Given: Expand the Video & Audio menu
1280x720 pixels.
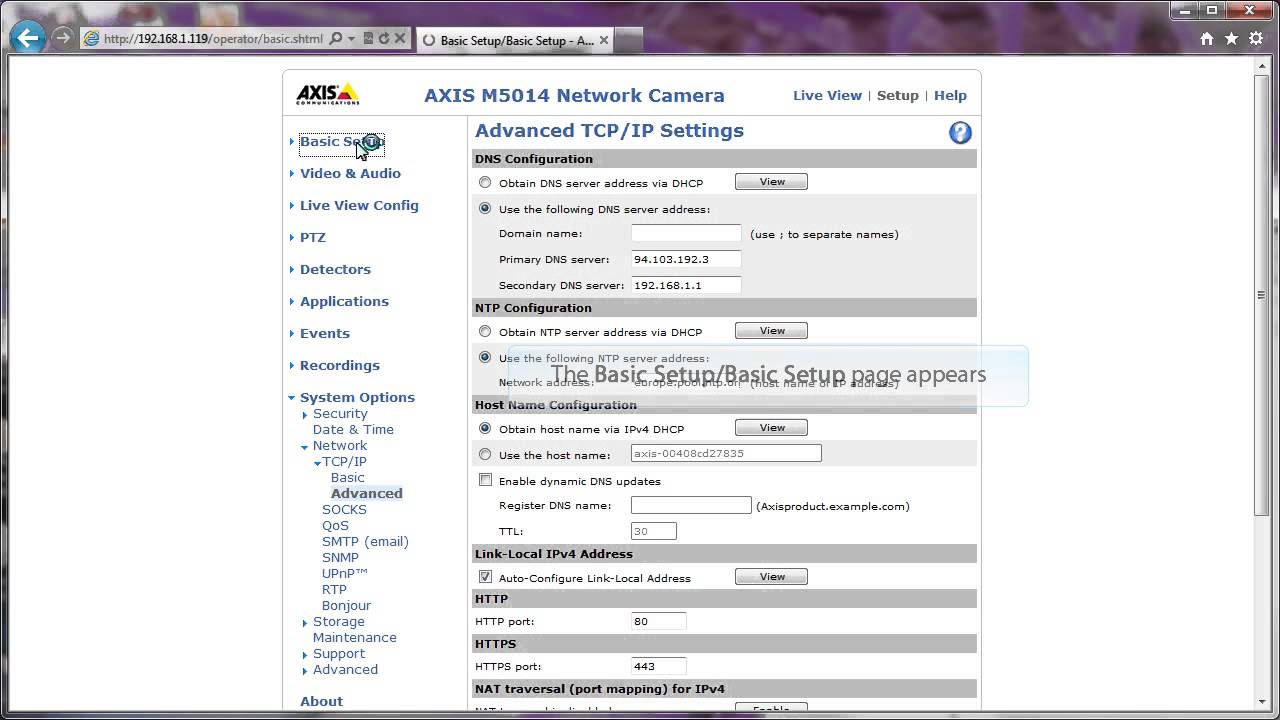Looking at the screenshot, I should (350, 173).
